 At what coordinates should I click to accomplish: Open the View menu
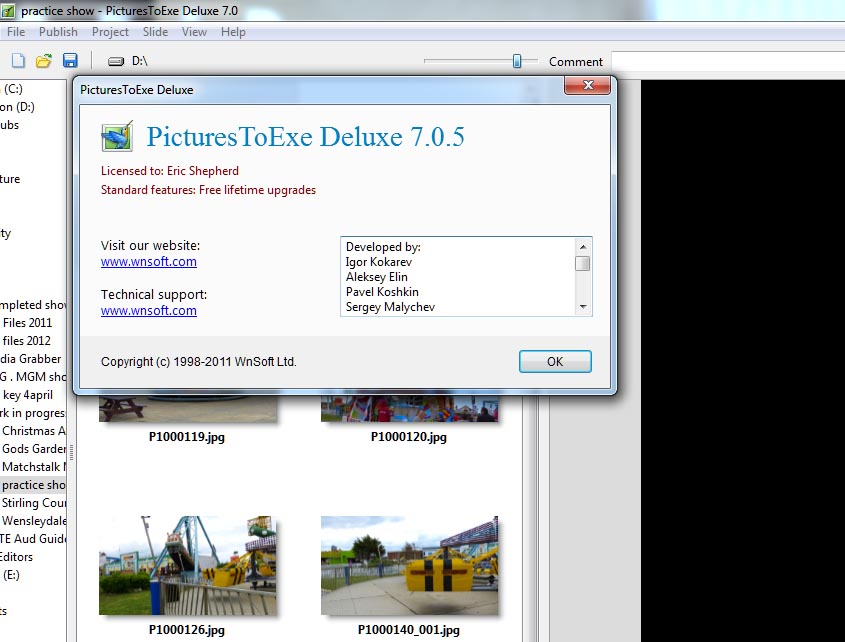(x=194, y=32)
